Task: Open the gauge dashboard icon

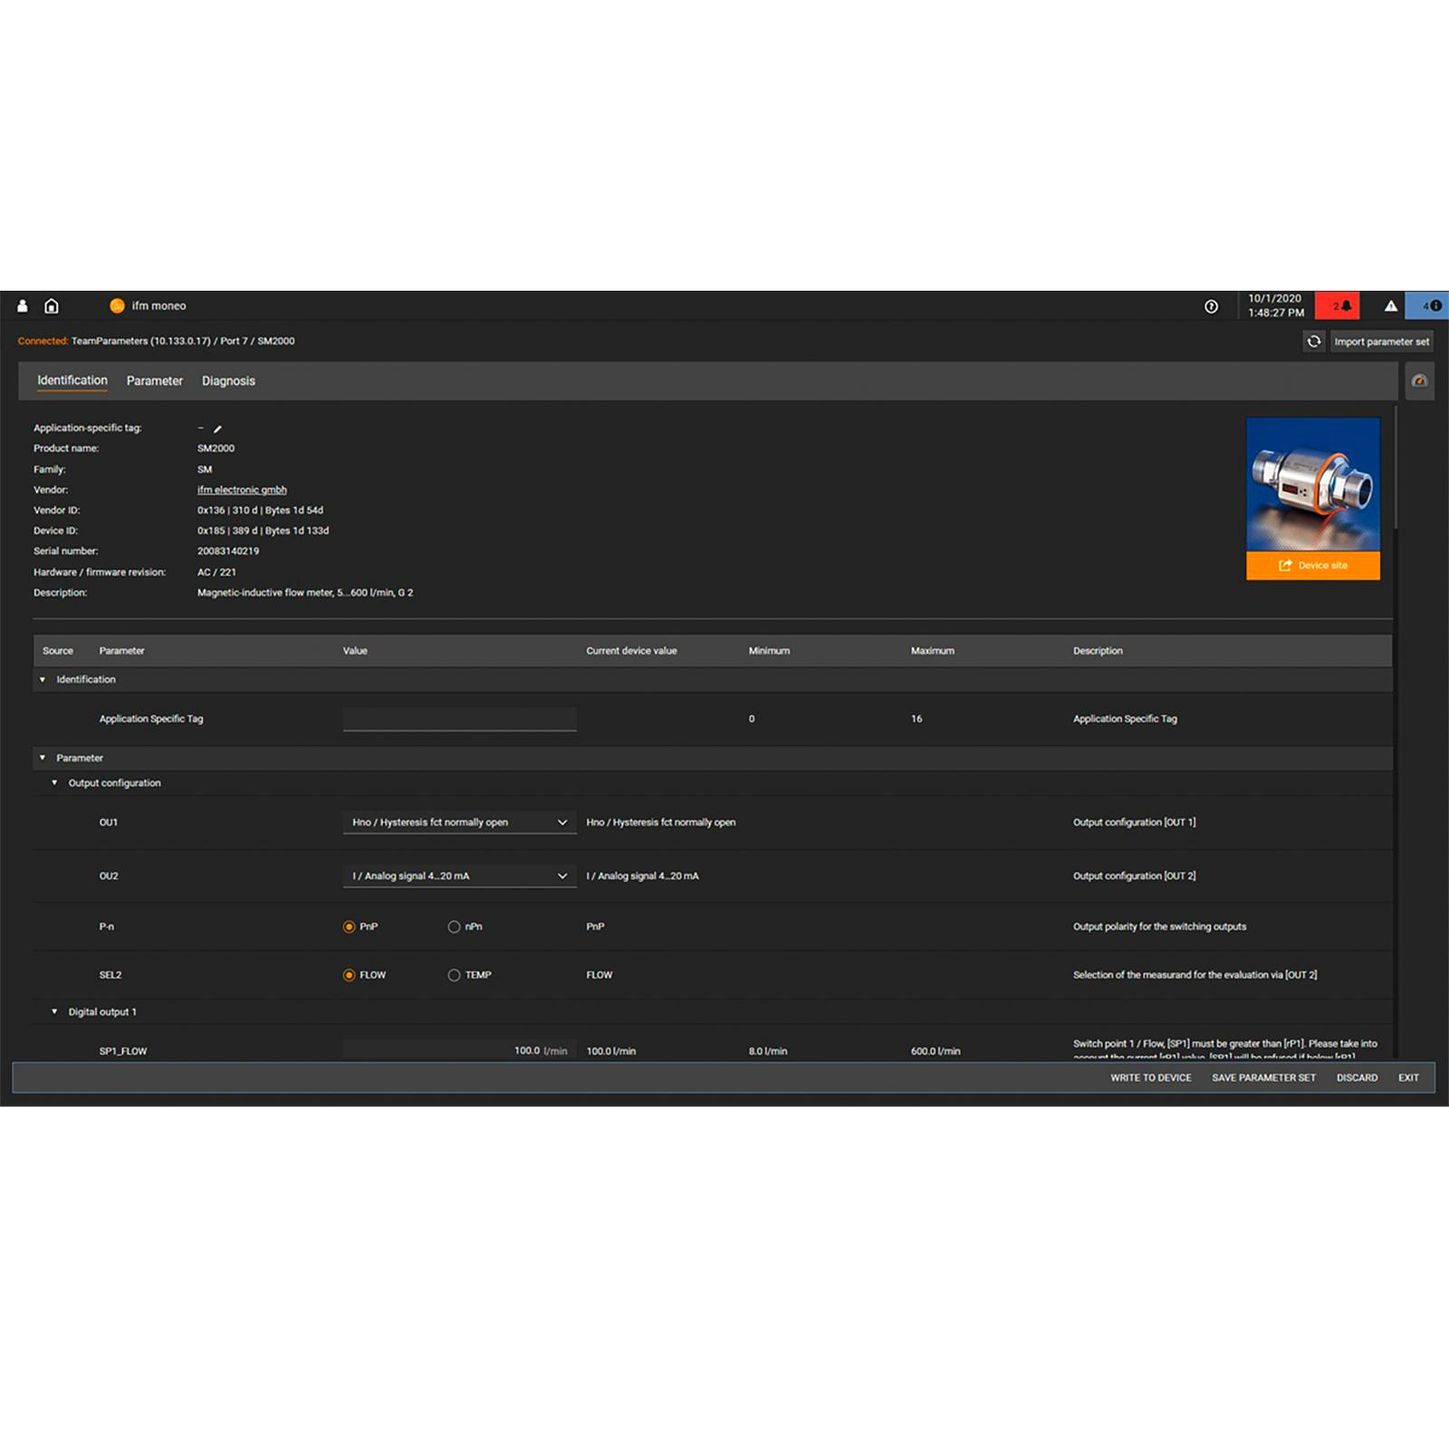Action: tap(1419, 381)
